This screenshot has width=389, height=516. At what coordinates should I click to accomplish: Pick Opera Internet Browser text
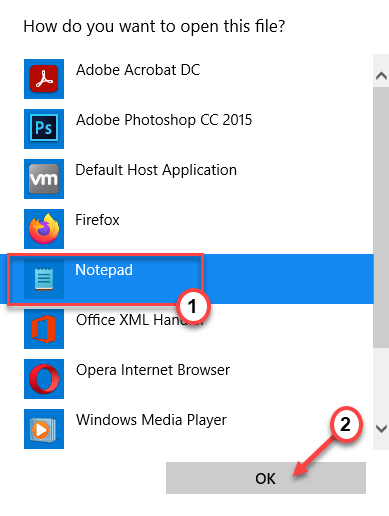tap(153, 370)
